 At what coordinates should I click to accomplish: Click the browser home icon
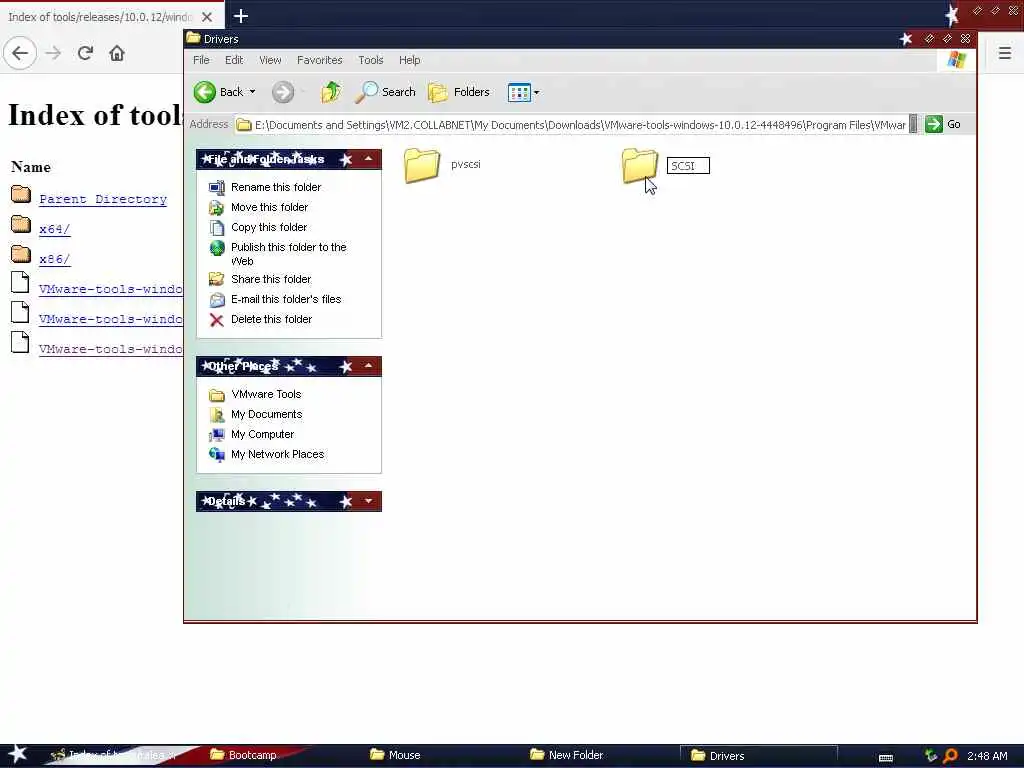pyautogui.click(x=117, y=53)
